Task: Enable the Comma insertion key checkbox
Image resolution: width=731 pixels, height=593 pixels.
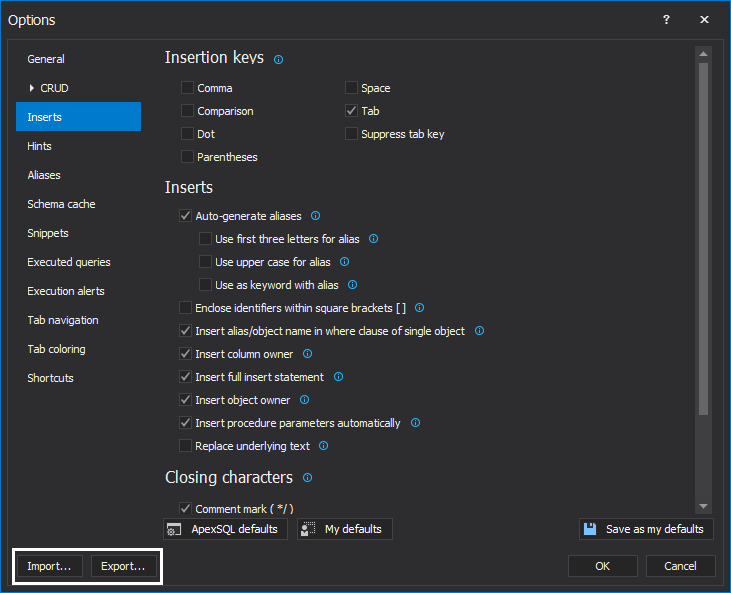Action: tap(187, 88)
